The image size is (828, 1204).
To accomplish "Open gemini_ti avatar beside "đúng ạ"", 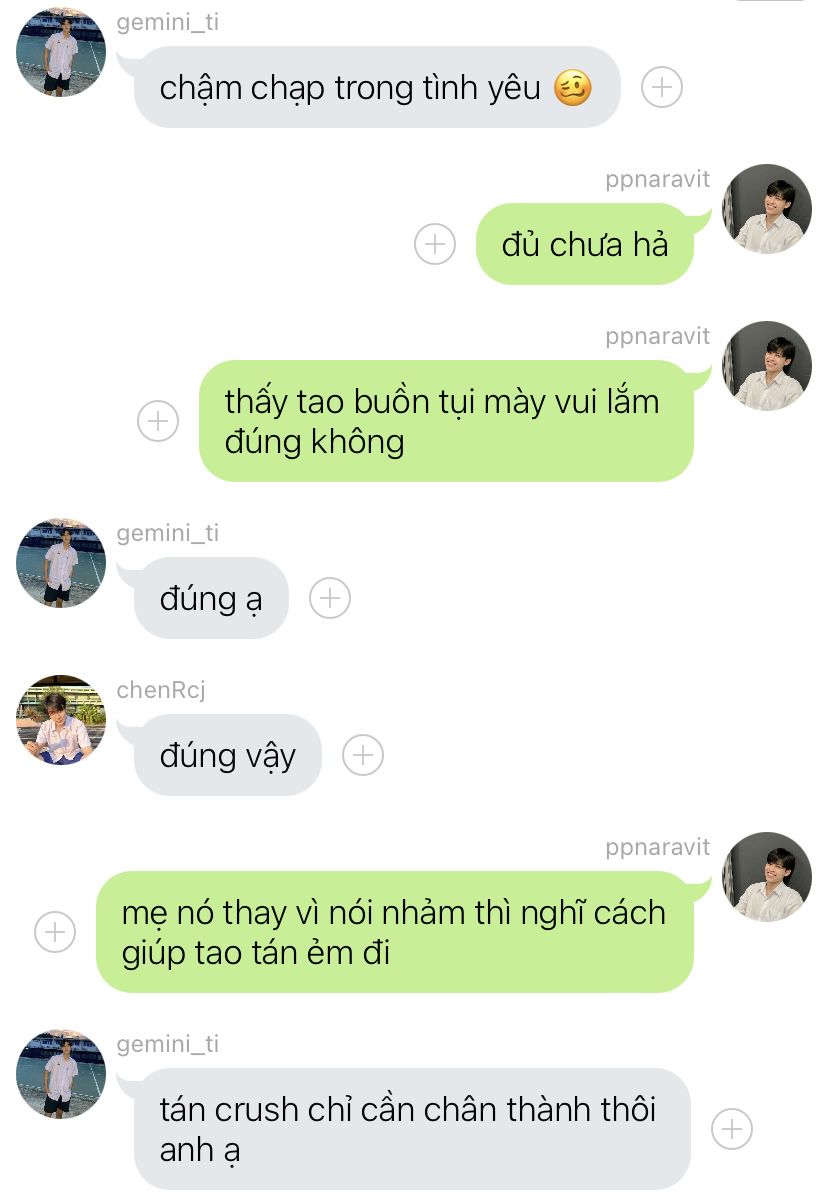I will point(61,562).
